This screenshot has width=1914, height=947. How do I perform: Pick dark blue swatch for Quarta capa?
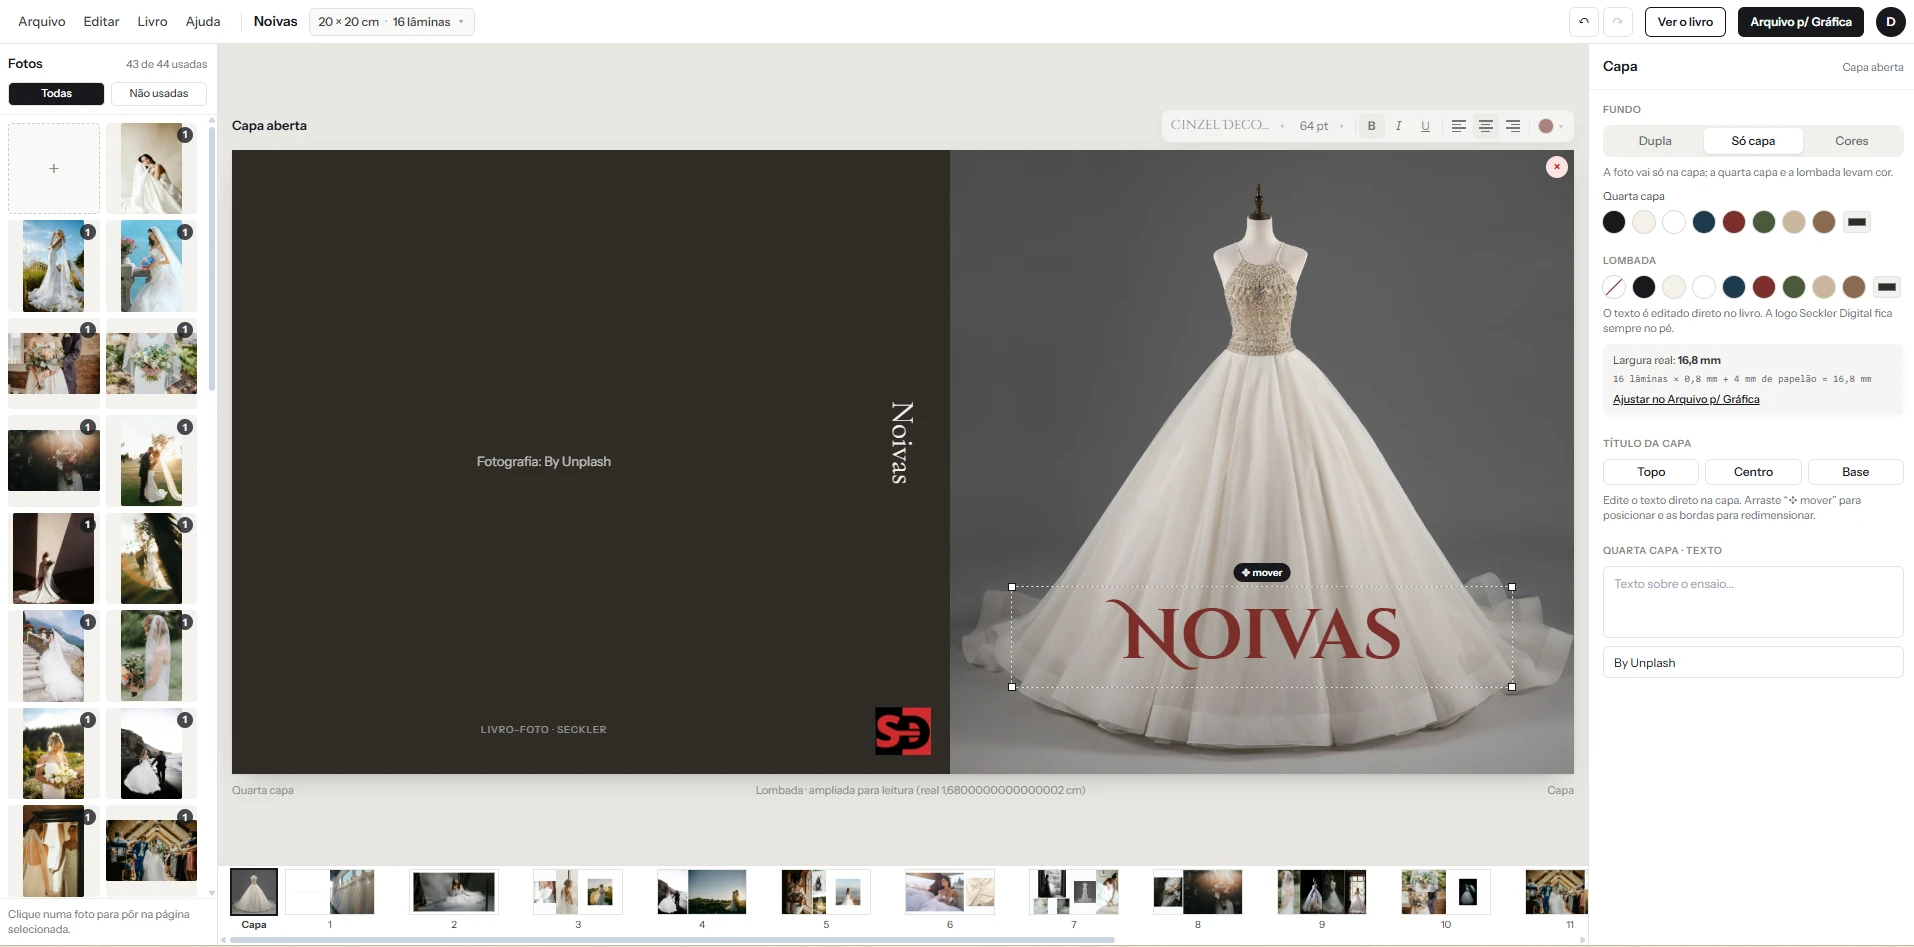coord(1703,222)
